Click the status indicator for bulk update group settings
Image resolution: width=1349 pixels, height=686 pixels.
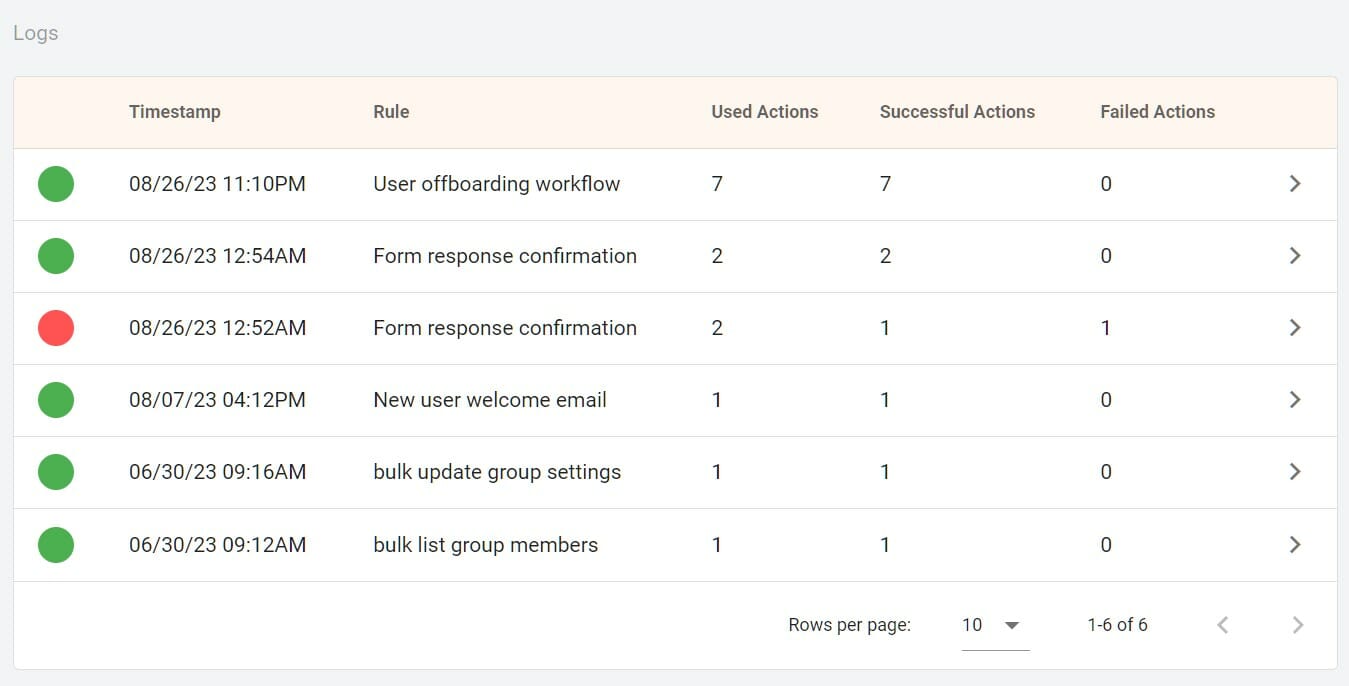tap(56, 471)
